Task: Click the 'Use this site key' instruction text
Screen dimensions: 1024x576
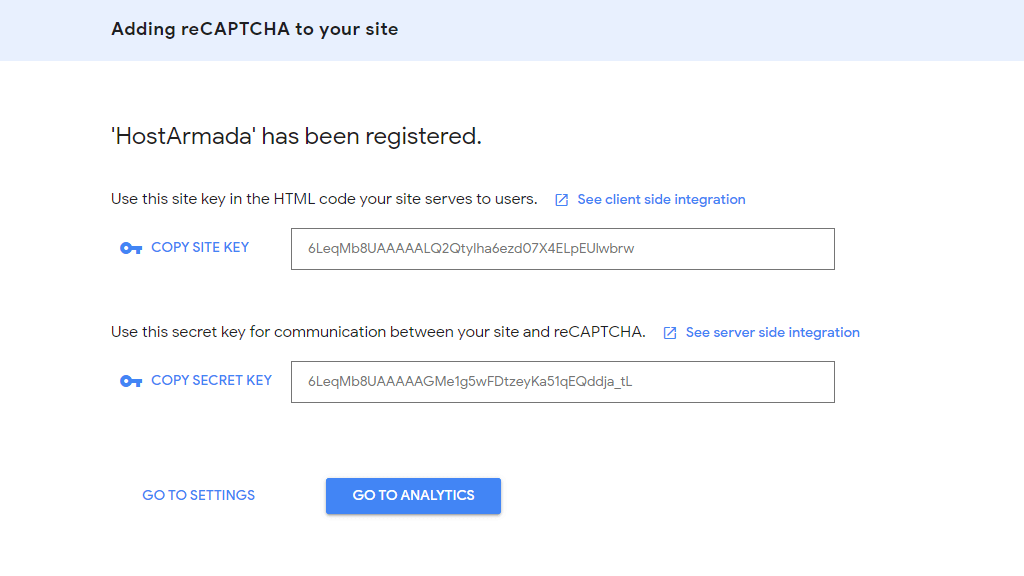Action: (324, 199)
